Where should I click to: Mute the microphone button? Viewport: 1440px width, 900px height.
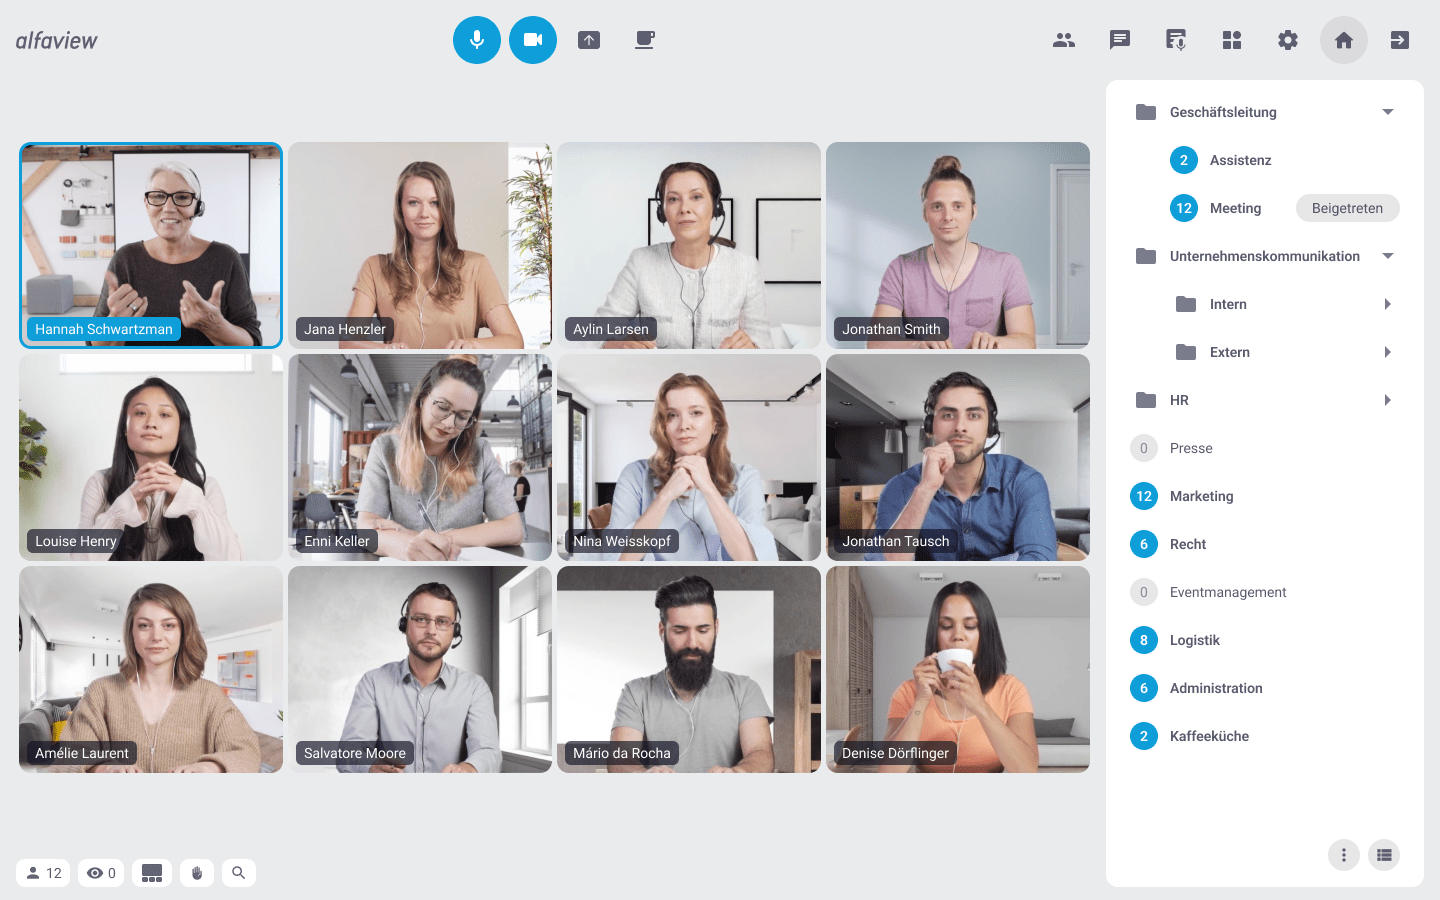(477, 40)
